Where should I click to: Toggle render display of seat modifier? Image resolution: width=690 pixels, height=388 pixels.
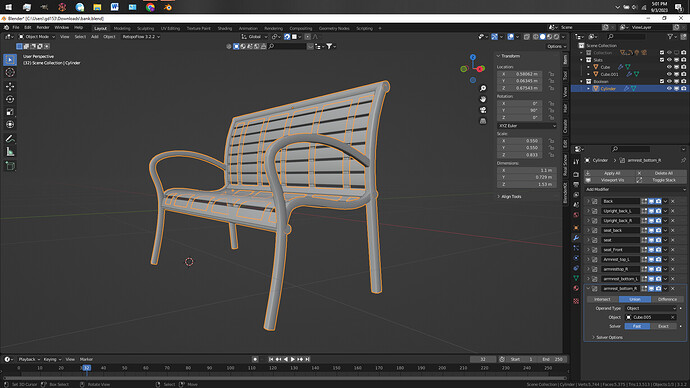[658, 240]
